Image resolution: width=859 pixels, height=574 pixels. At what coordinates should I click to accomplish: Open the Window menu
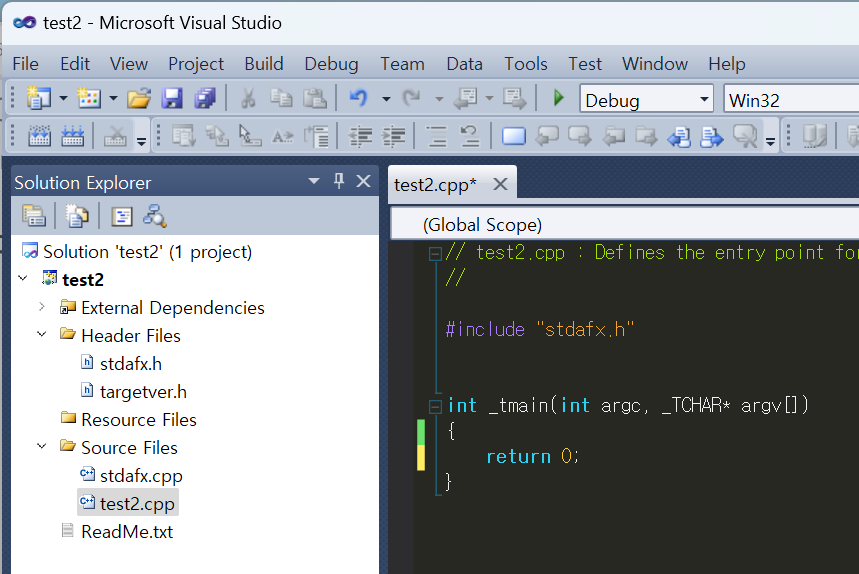[655, 64]
